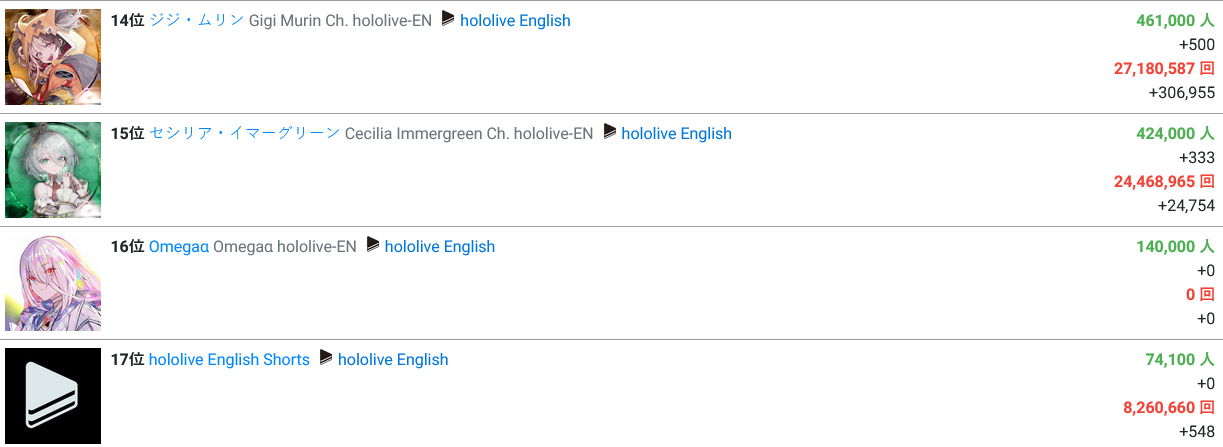The height and width of the screenshot is (447, 1223).
Task: Follow the blue Omegaα channel name link
Action: pos(179,246)
